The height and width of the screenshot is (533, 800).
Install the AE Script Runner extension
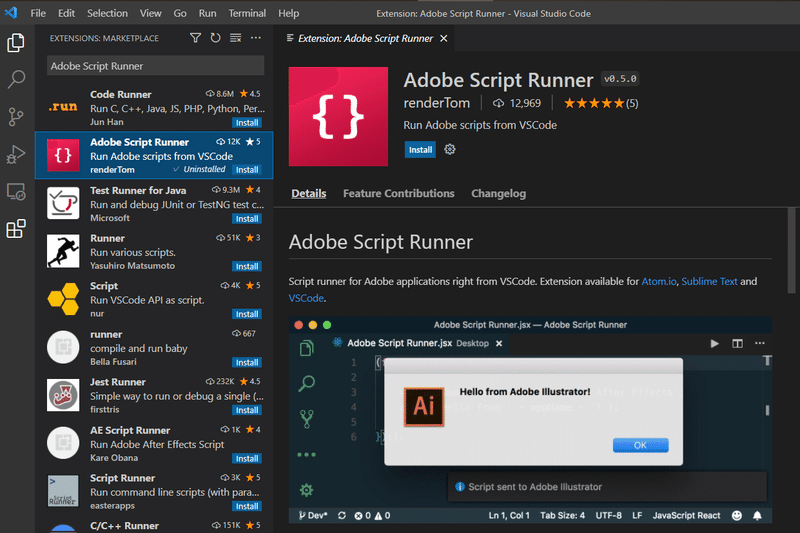pyautogui.click(x=247, y=459)
